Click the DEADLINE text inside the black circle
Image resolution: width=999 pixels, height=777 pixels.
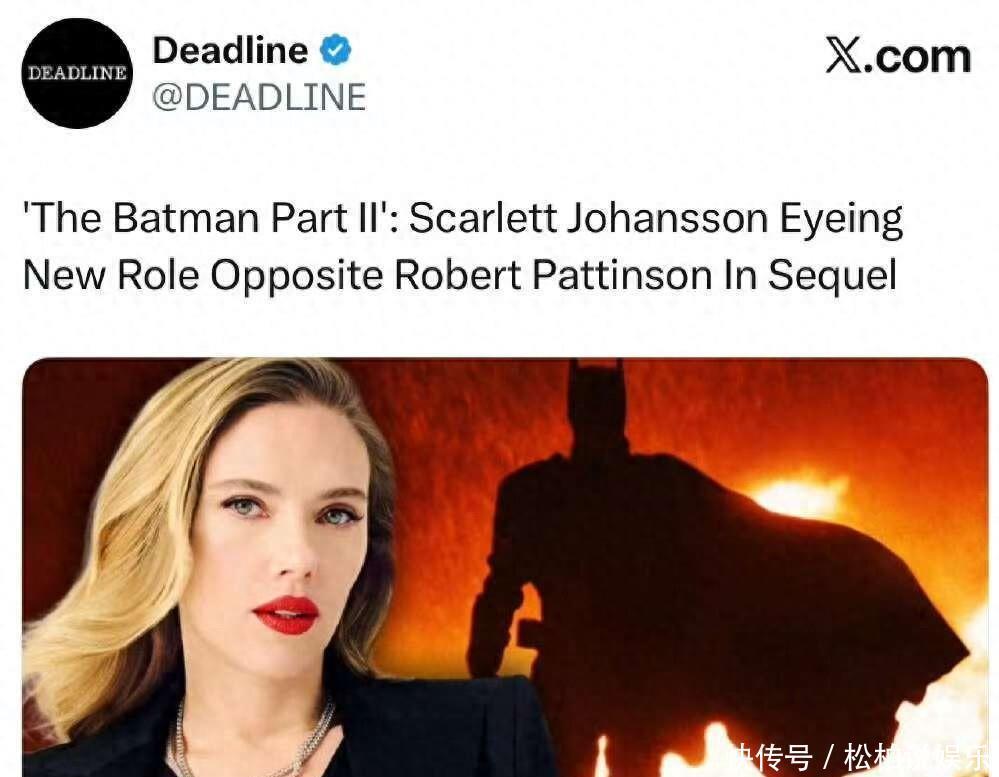pyautogui.click(x=77, y=73)
